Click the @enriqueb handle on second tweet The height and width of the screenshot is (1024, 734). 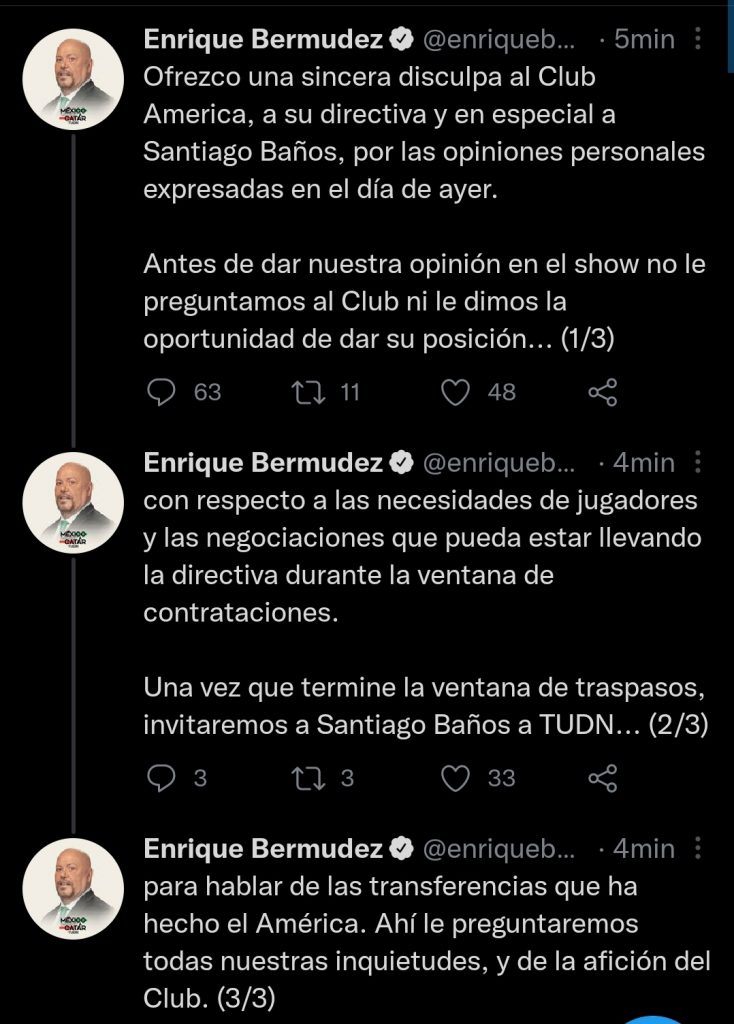pos(500,462)
